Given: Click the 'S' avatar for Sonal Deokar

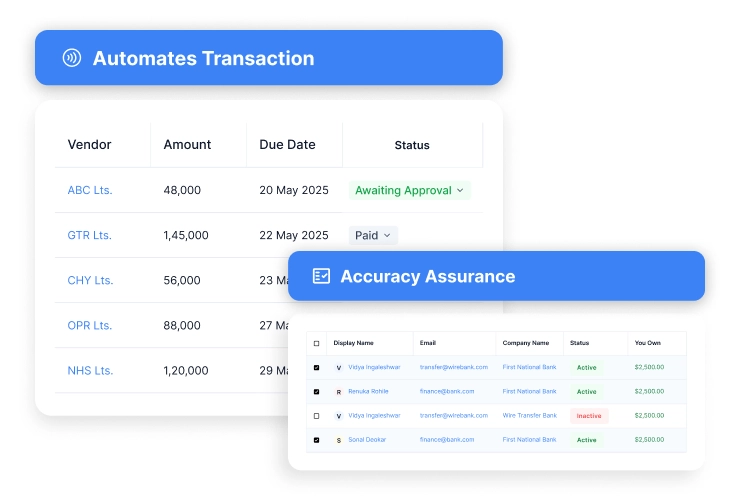Looking at the screenshot, I should coord(338,440).
